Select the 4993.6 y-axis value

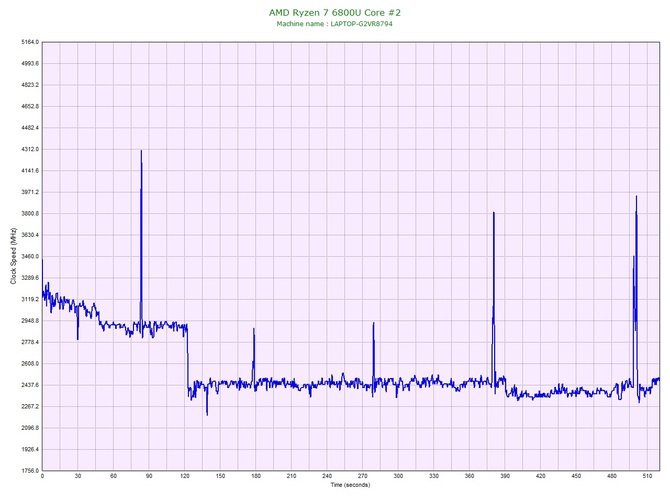[30, 63]
